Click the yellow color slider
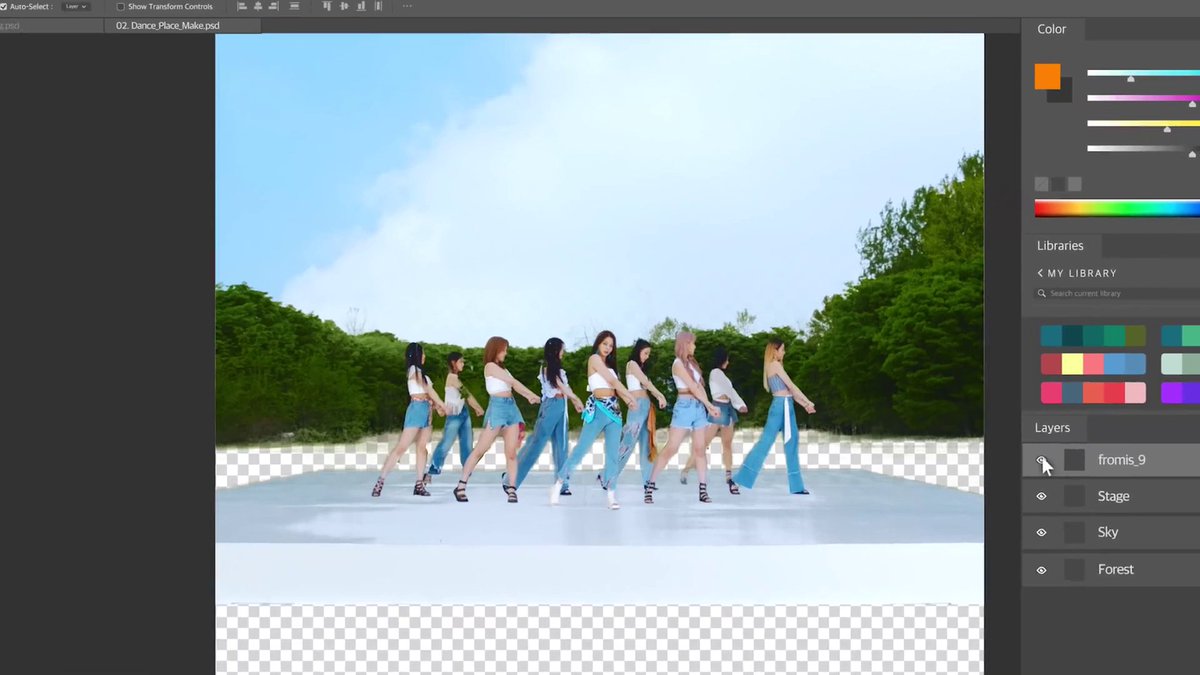The image size is (1200, 675). pyautogui.click(x=1143, y=124)
